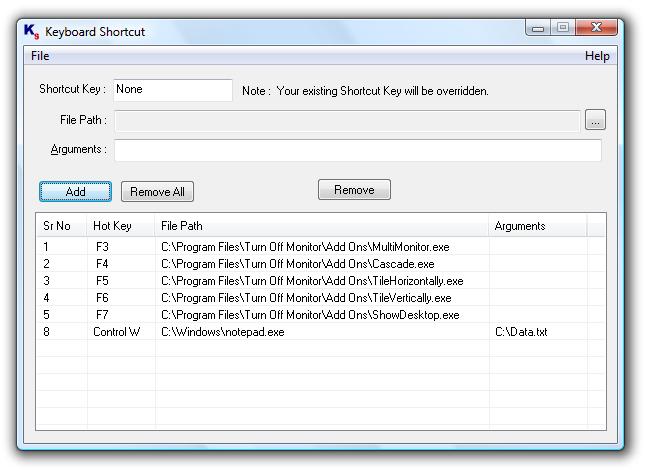Select the F5 TileHorizontally.exe row
Viewport: 647px width, 470px height.
point(321,281)
